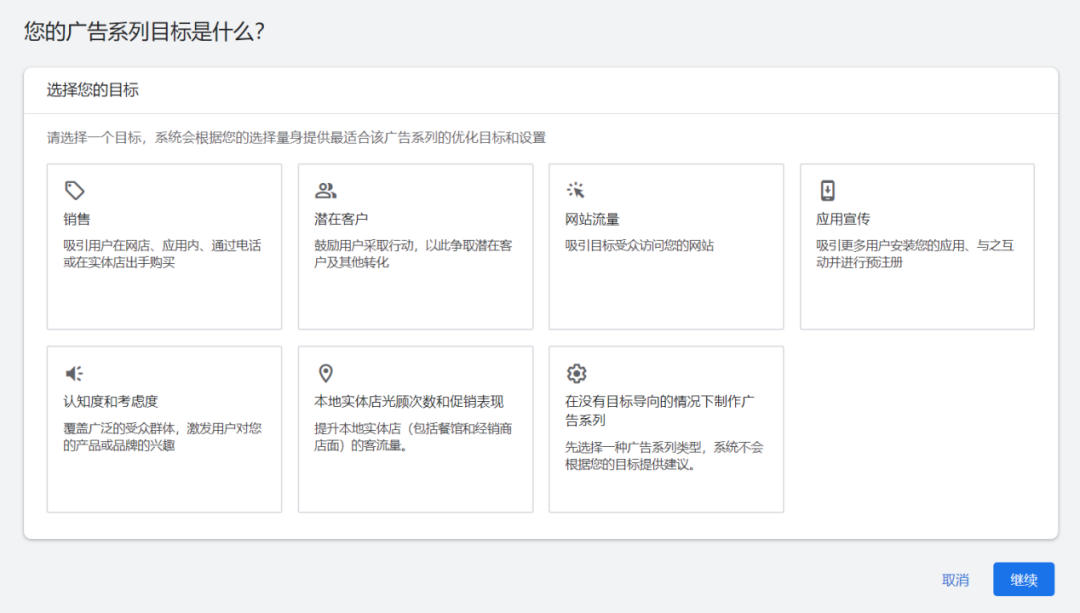The height and width of the screenshot is (613, 1080).
Task: Select the 销售 goal card
Action: click(165, 247)
